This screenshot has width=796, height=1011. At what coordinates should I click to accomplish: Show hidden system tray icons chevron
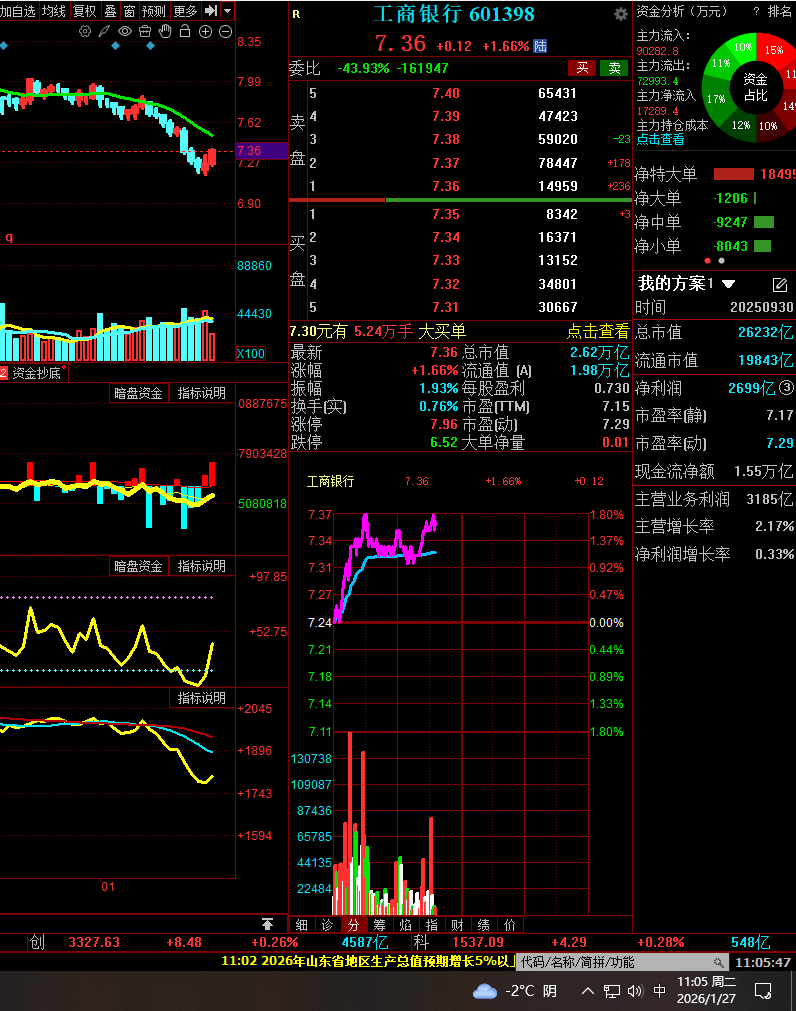click(x=588, y=991)
